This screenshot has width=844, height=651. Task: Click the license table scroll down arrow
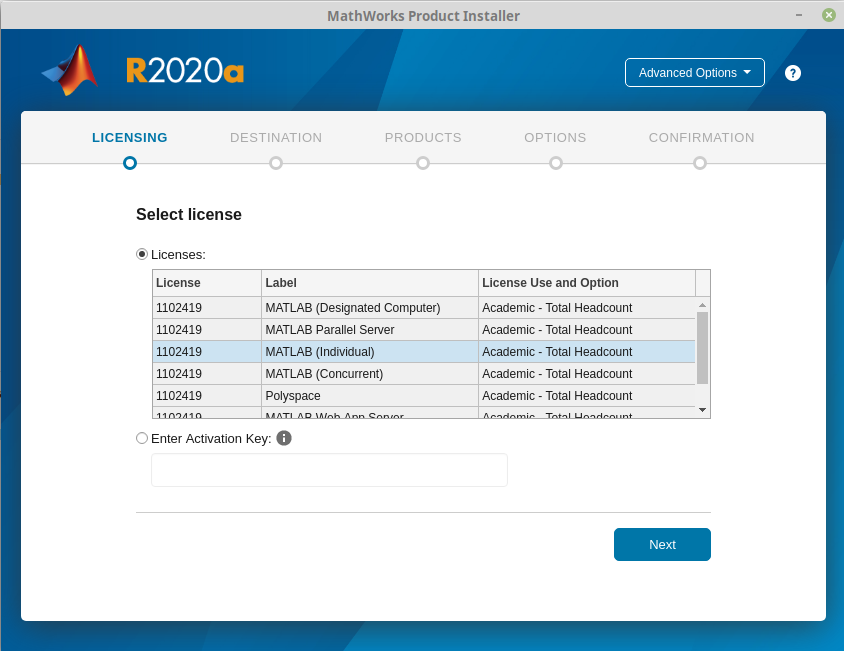702,409
